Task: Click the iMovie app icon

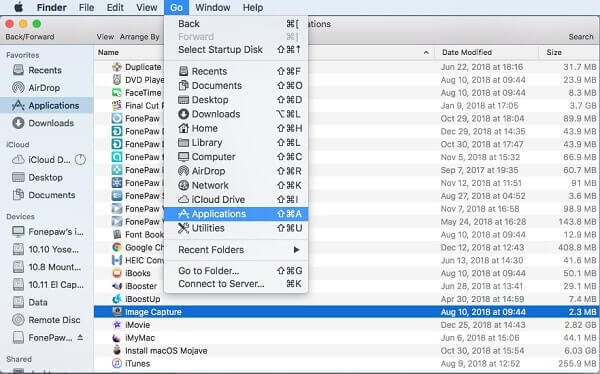Action: click(117, 325)
